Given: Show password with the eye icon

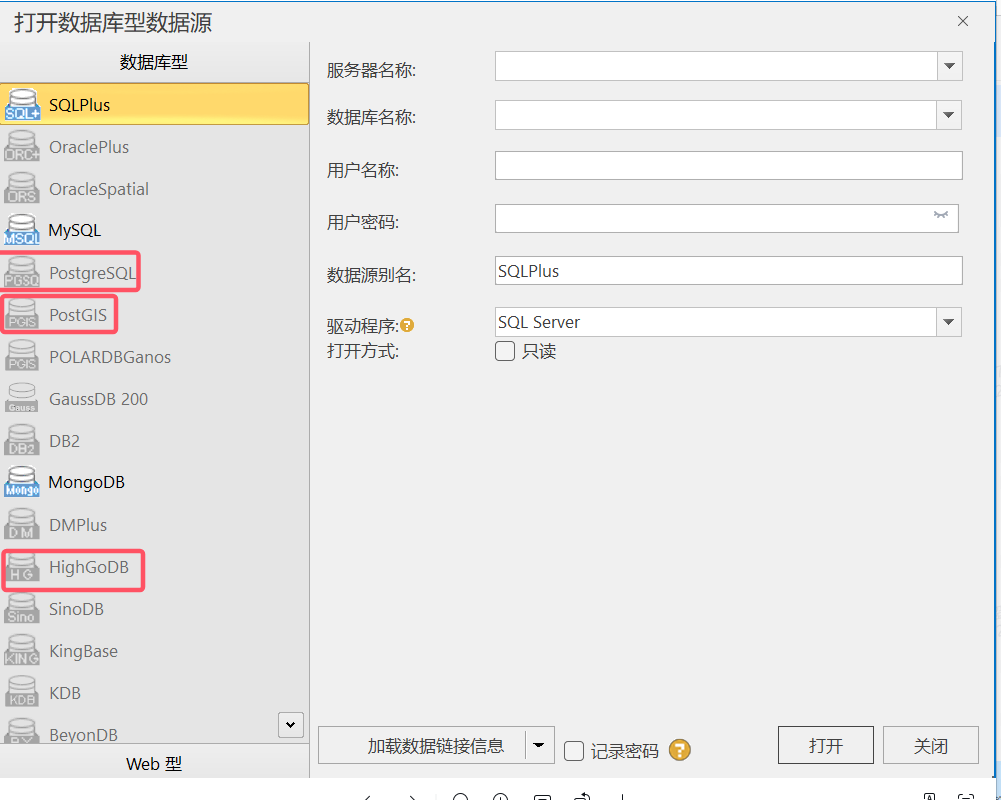Looking at the screenshot, I should (940, 215).
